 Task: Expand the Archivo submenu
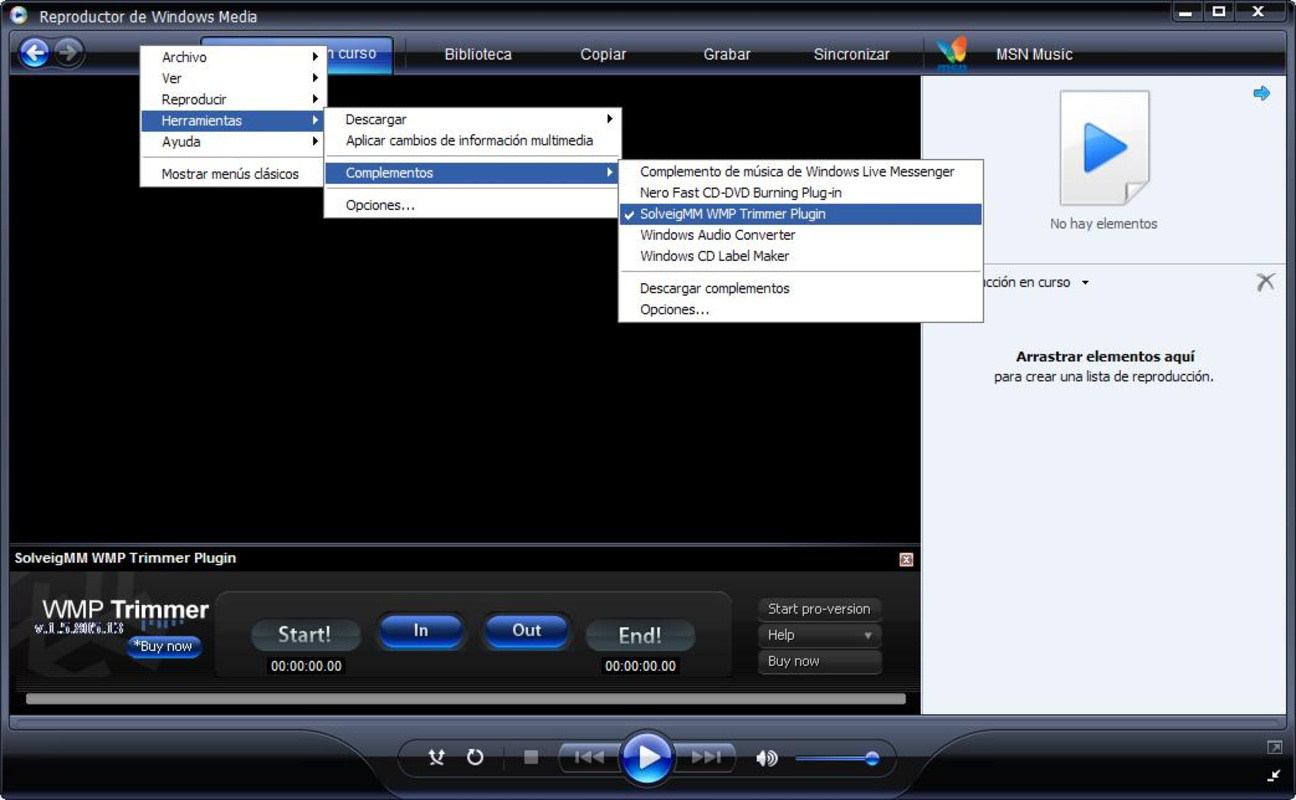[234, 57]
